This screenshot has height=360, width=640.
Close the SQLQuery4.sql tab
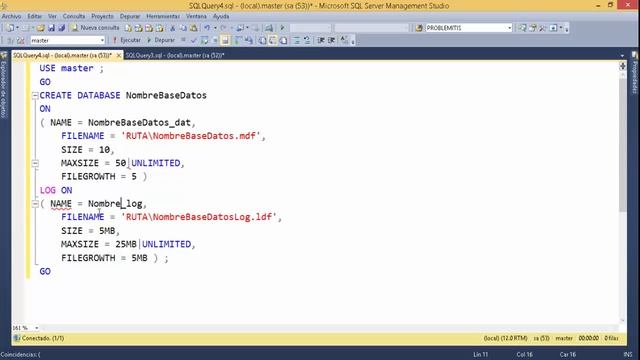pos(119,55)
